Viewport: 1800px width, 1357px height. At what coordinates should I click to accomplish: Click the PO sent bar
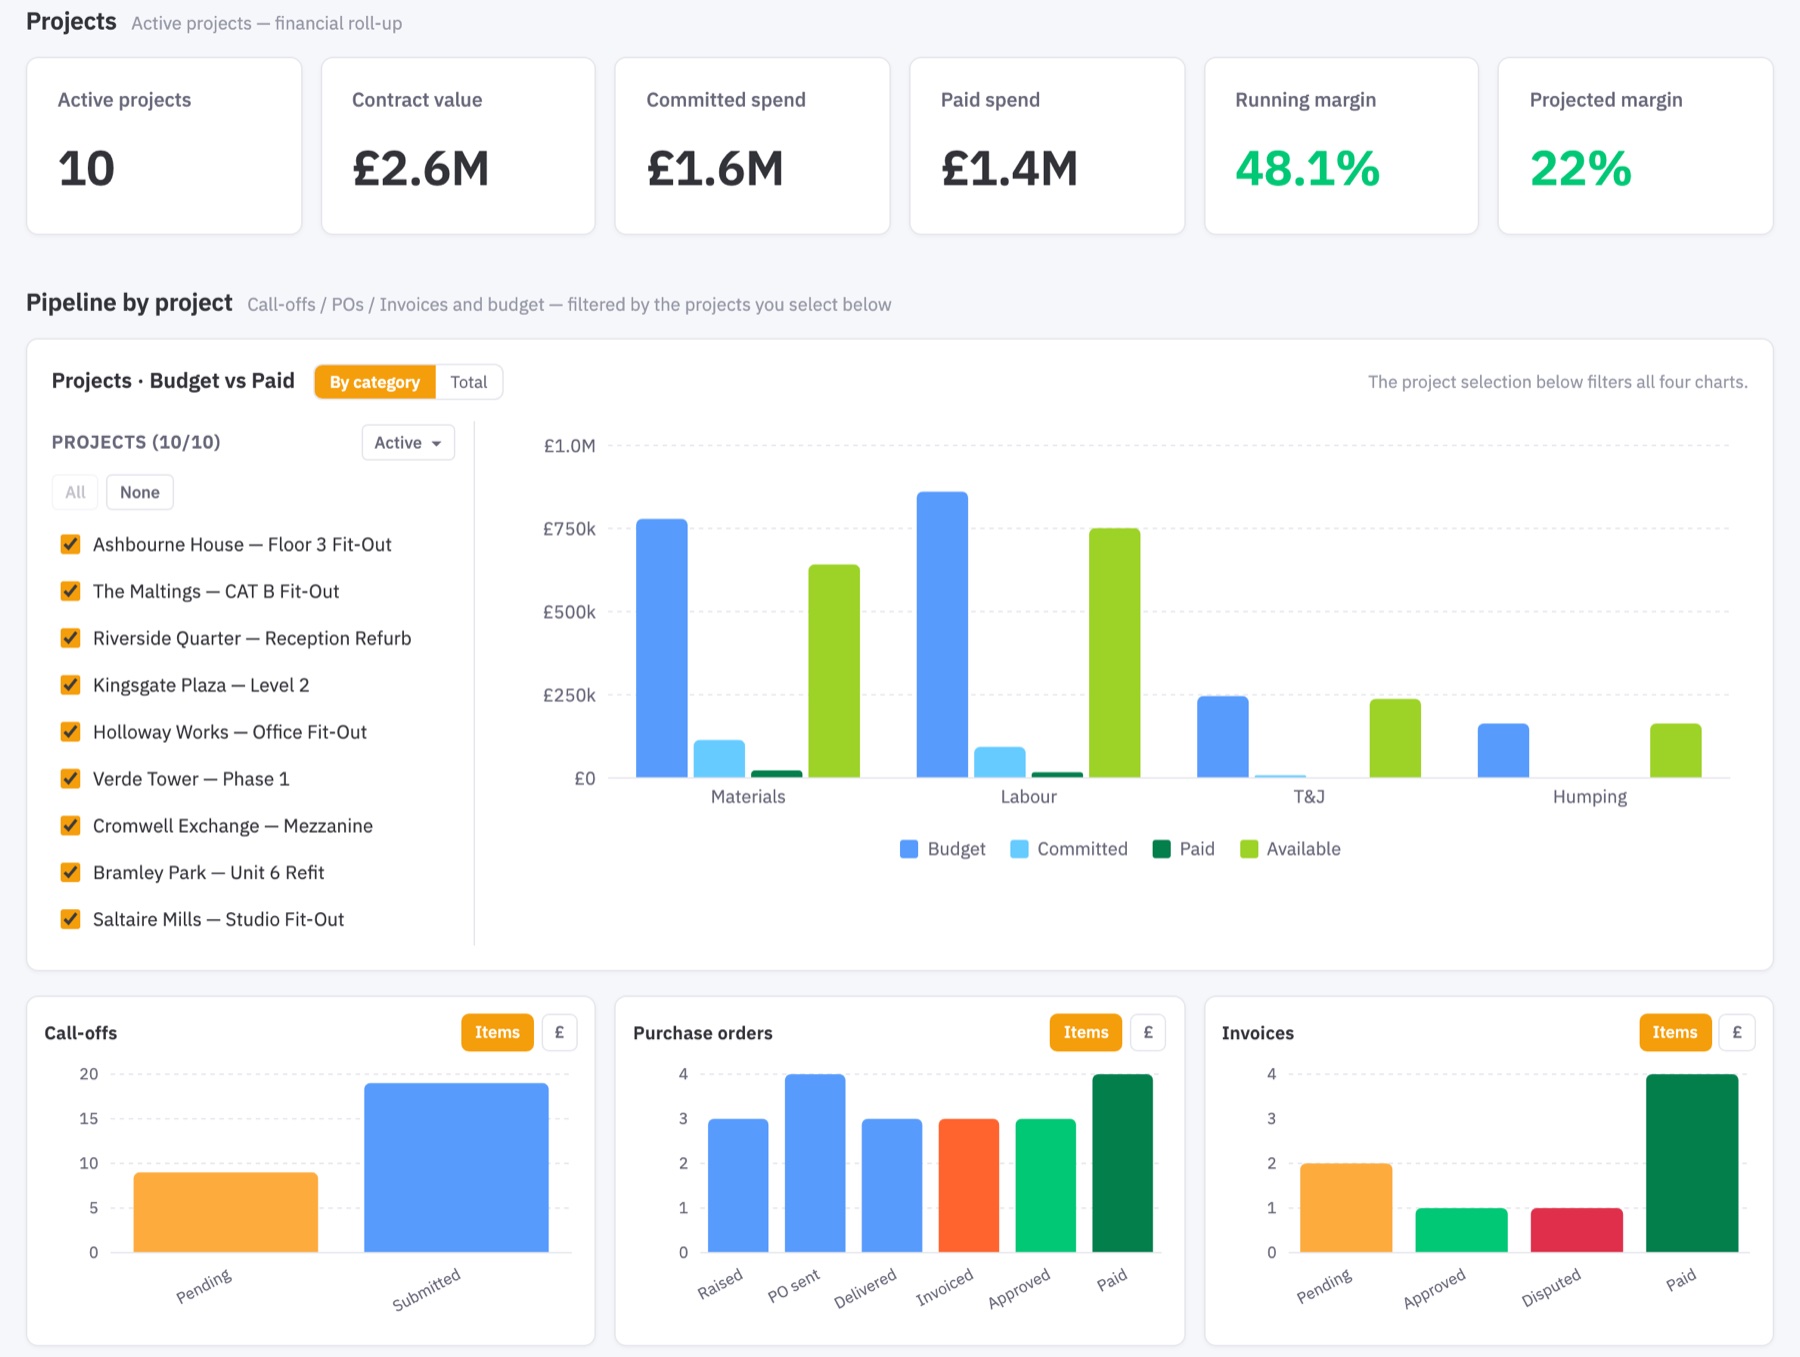[x=815, y=1163]
